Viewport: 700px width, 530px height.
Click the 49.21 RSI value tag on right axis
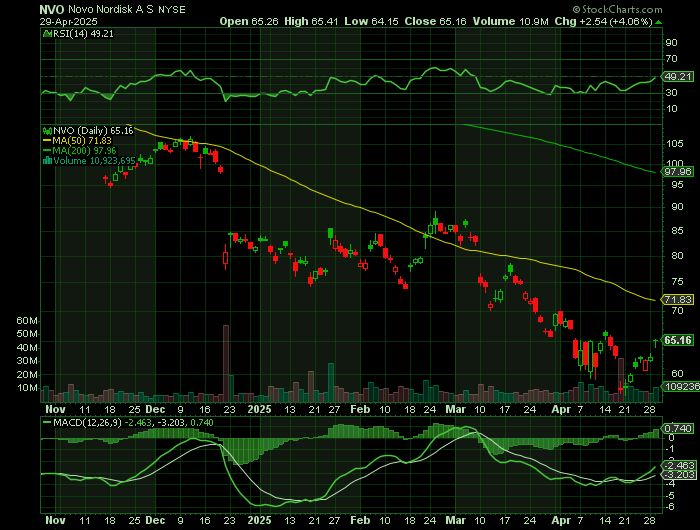[678, 76]
